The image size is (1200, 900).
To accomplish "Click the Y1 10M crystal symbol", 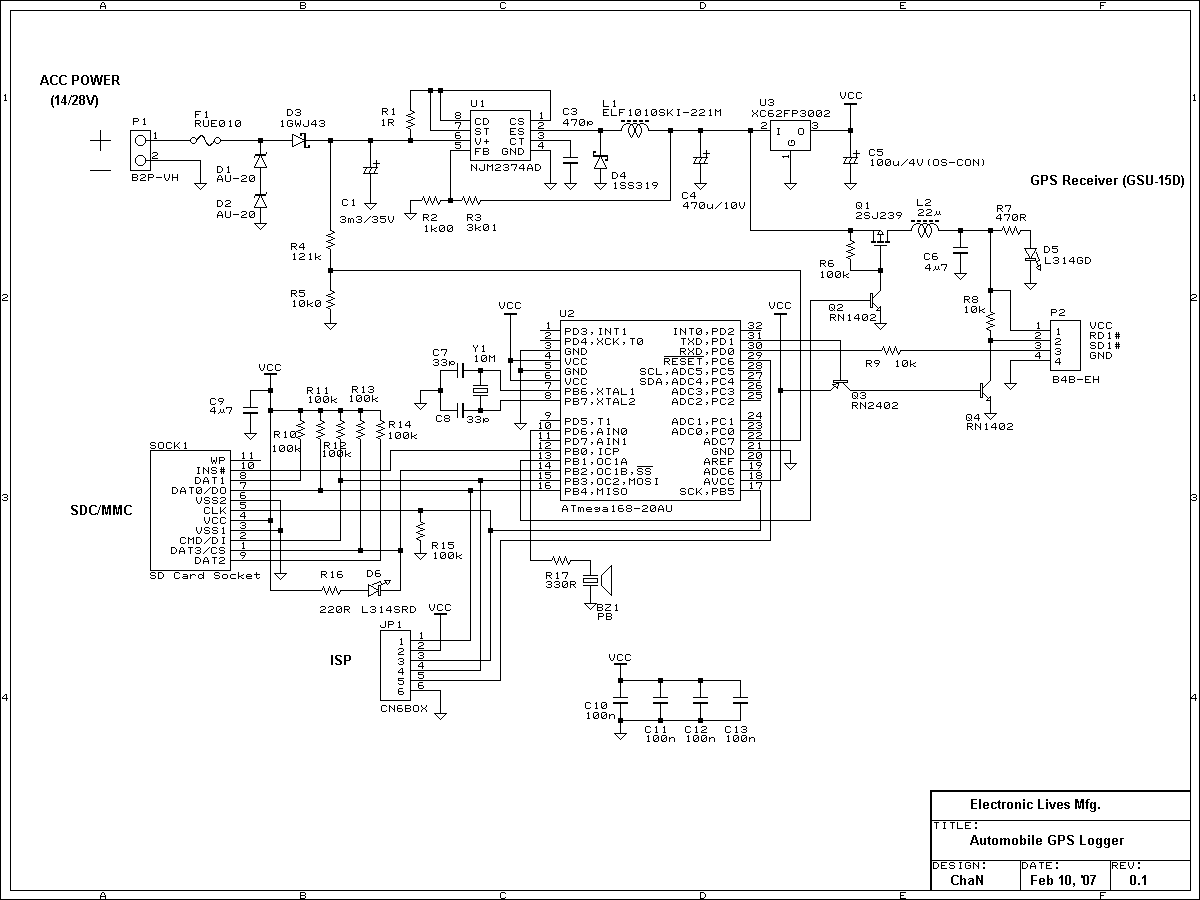I will (x=479, y=389).
